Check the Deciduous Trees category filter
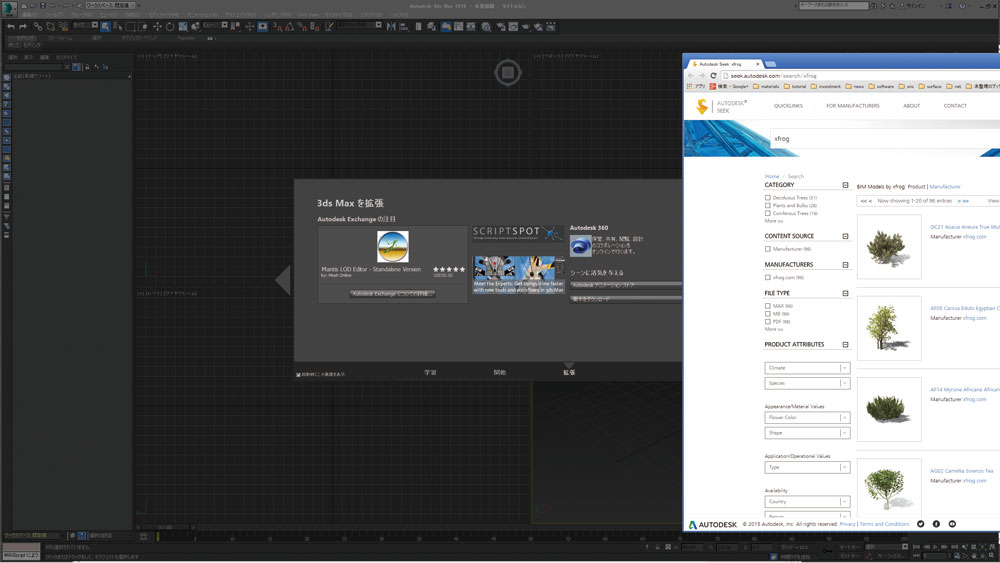Image resolution: width=1000 pixels, height=563 pixels. click(x=768, y=198)
